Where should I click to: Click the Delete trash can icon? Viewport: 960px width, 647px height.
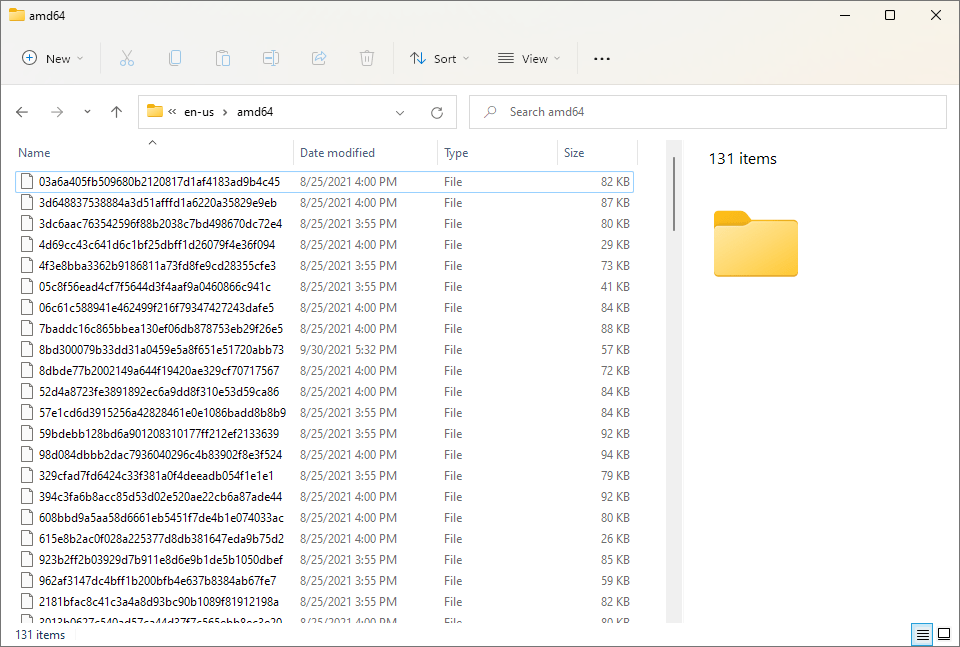click(x=367, y=59)
